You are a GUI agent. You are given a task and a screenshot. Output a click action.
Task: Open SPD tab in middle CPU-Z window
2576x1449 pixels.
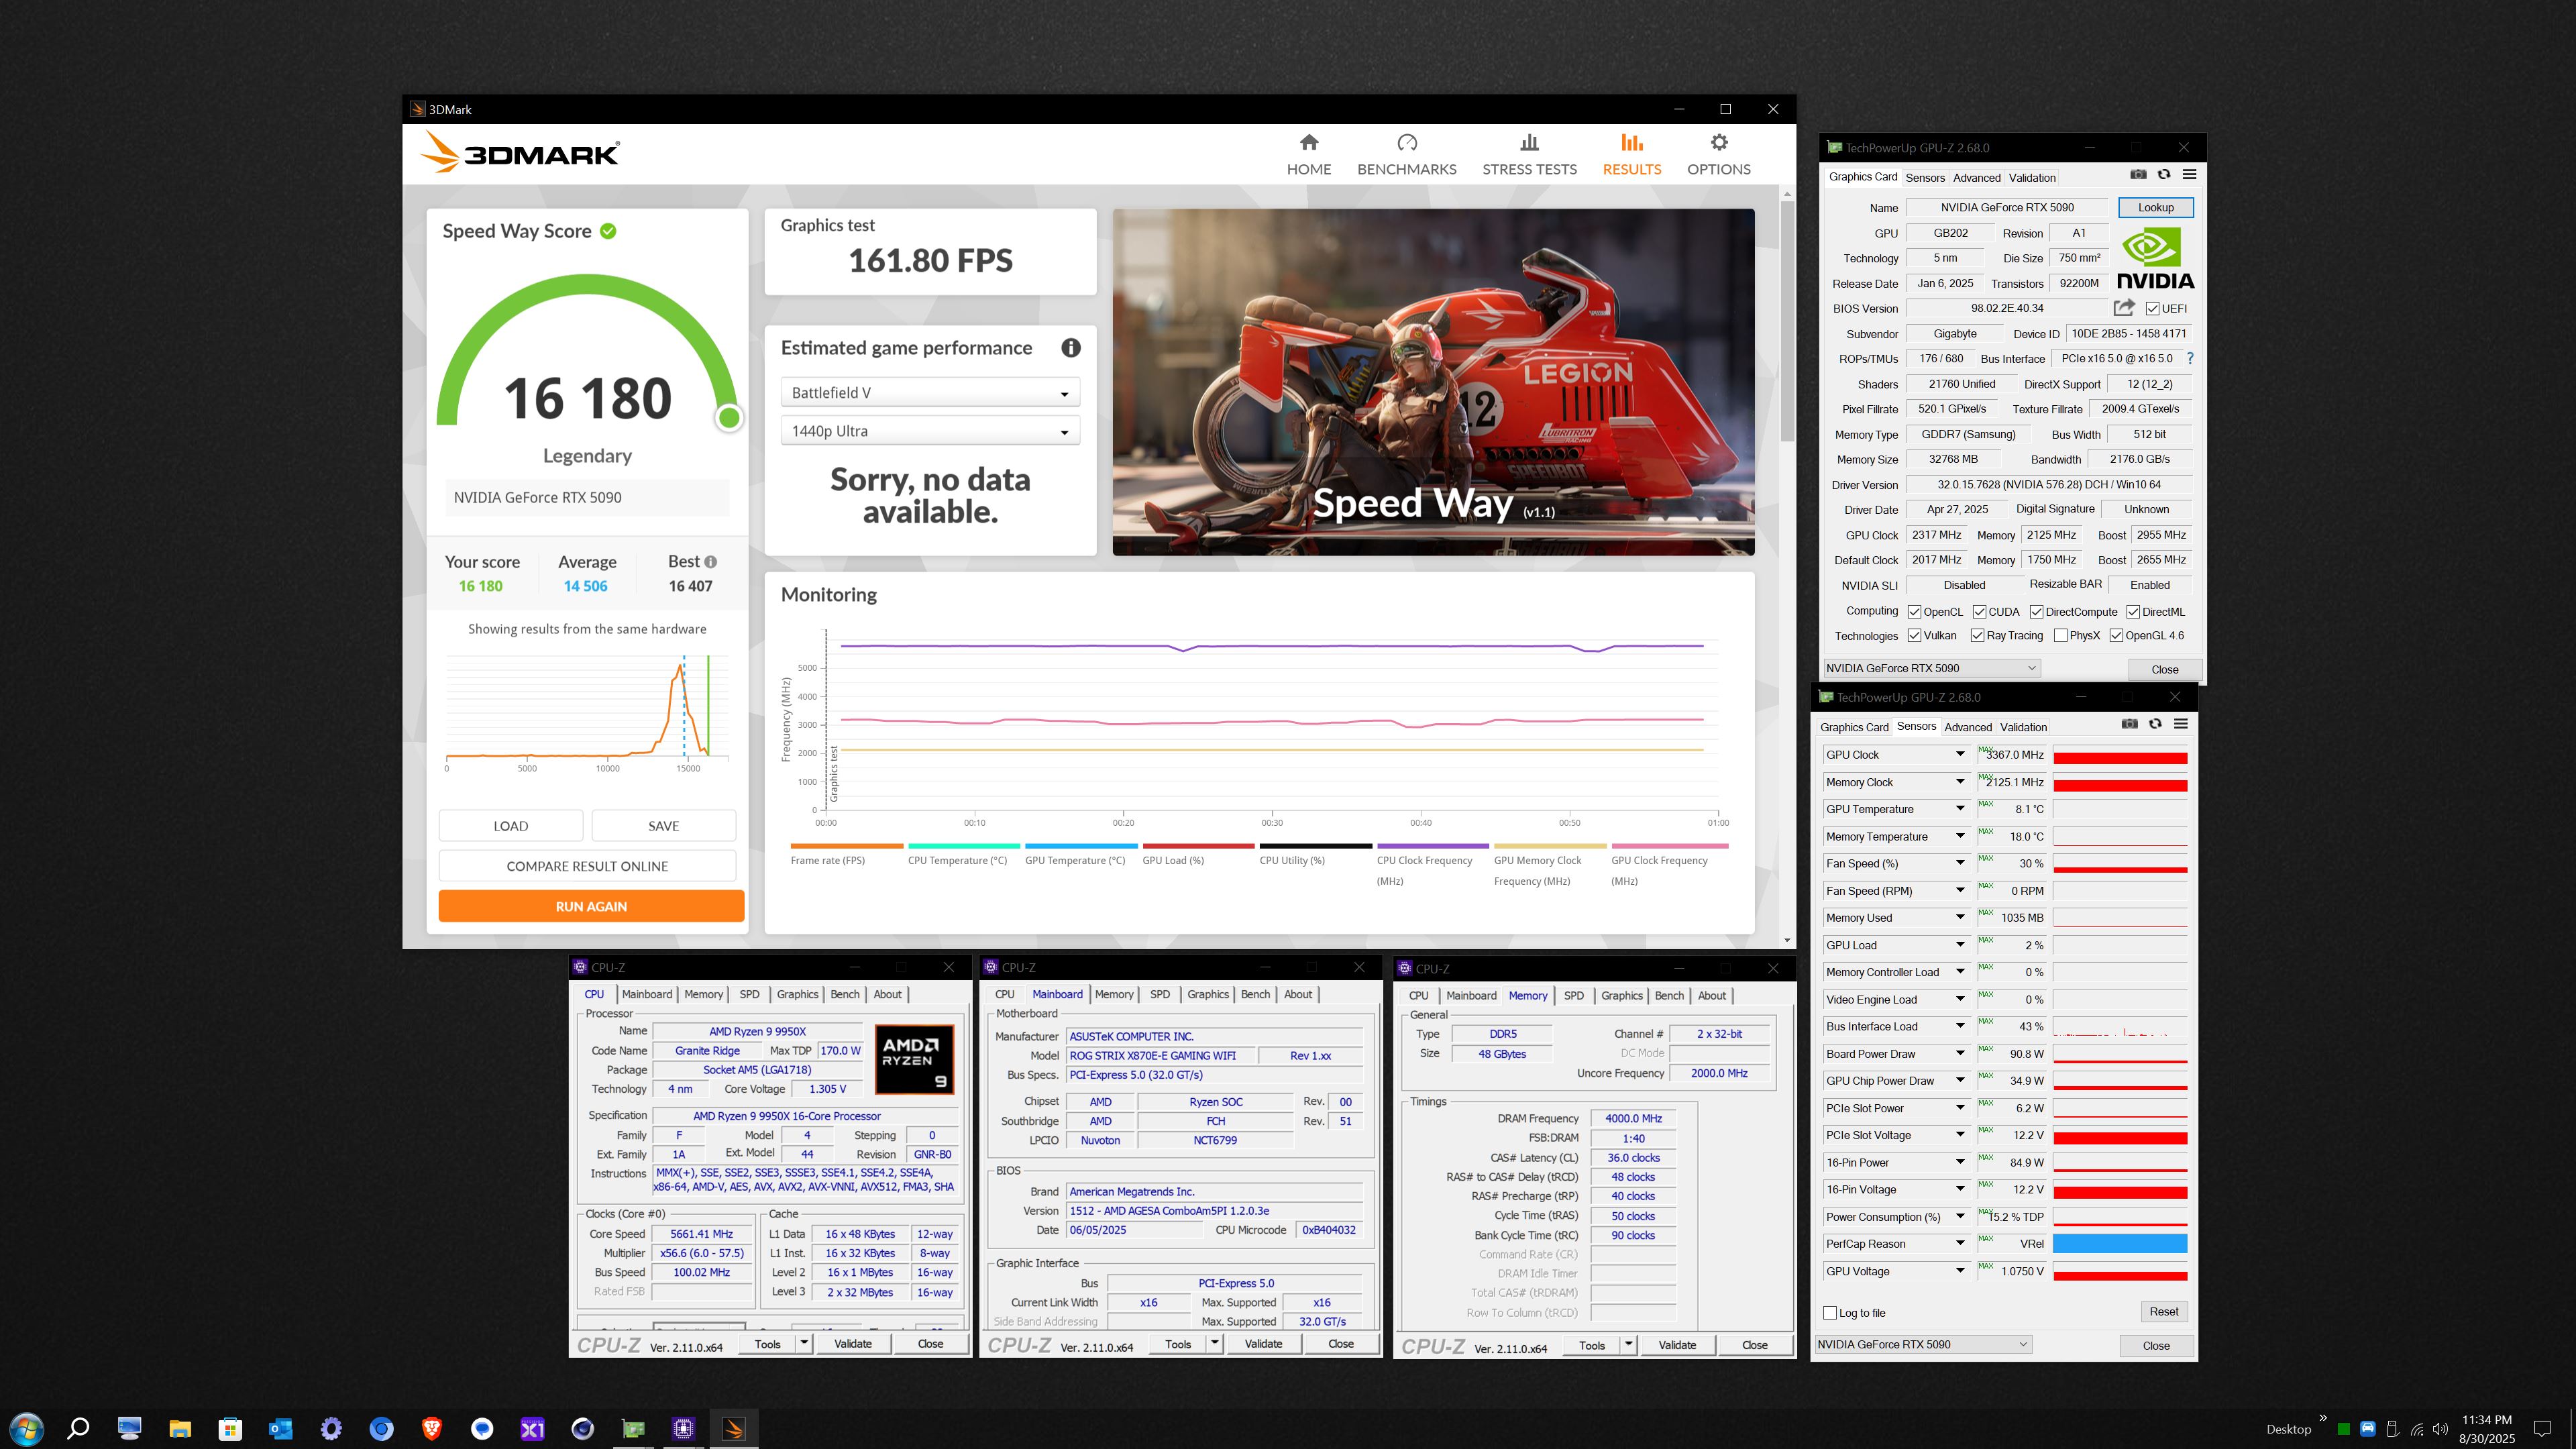[x=1159, y=994]
